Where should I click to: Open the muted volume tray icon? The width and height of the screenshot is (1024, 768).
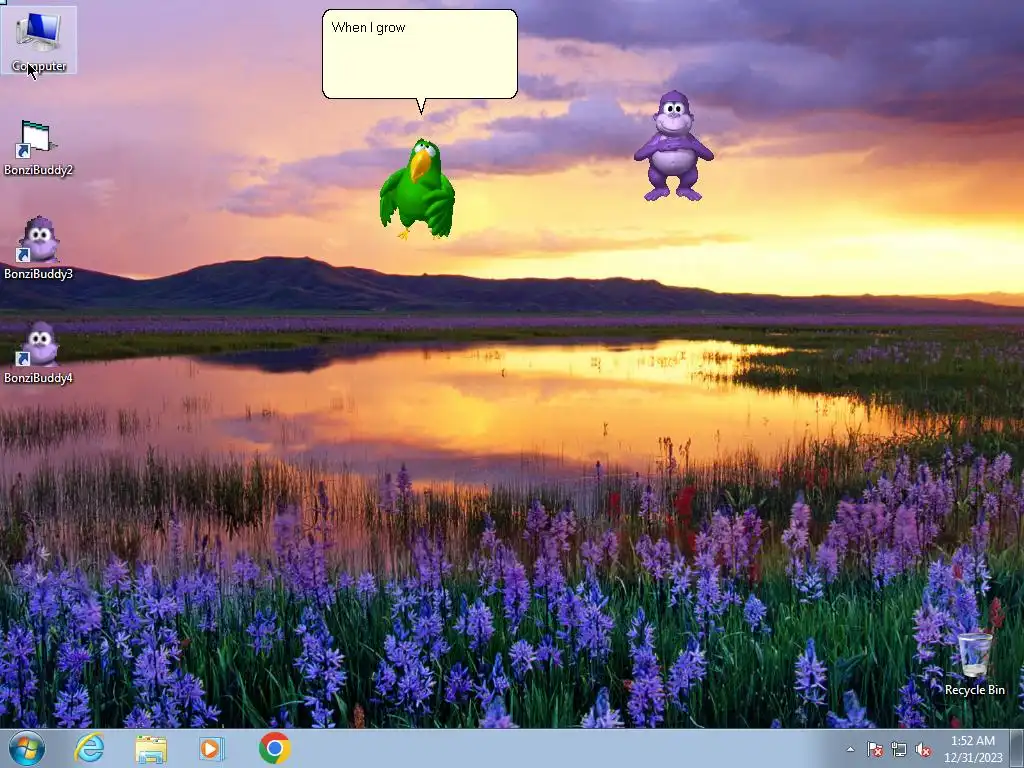point(923,750)
